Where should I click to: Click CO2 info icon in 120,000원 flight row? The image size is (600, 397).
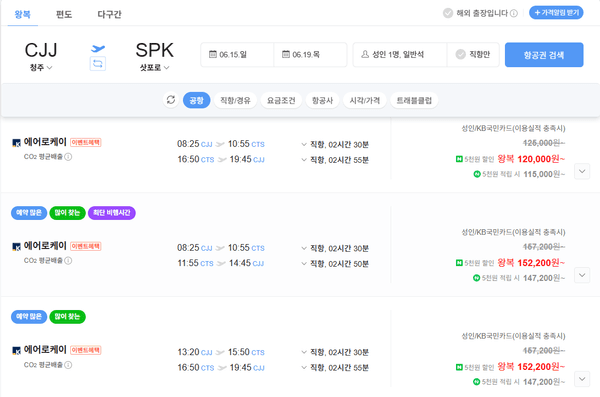coord(68,157)
